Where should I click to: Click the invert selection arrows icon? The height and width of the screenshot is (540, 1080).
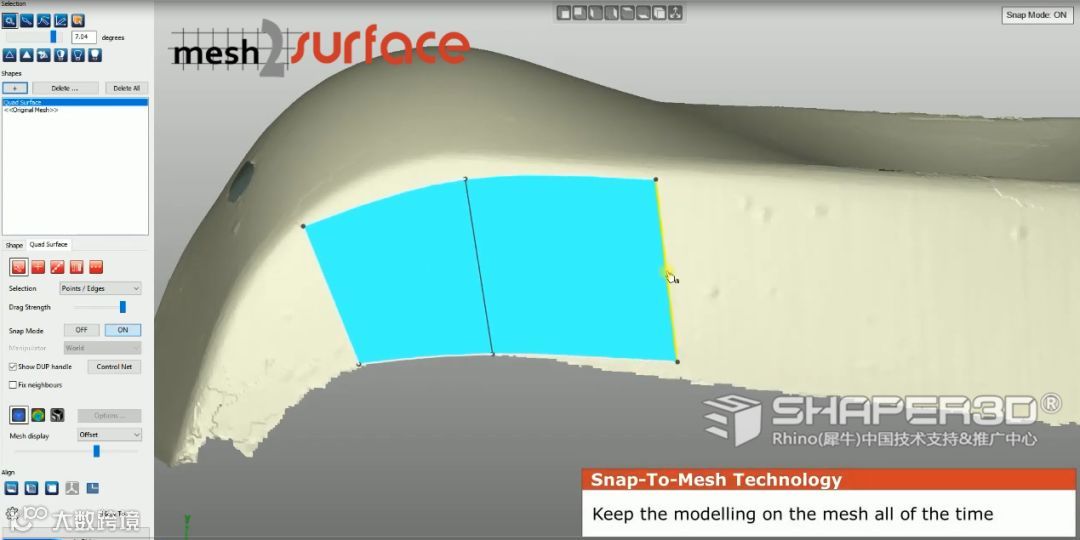coord(43,55)
